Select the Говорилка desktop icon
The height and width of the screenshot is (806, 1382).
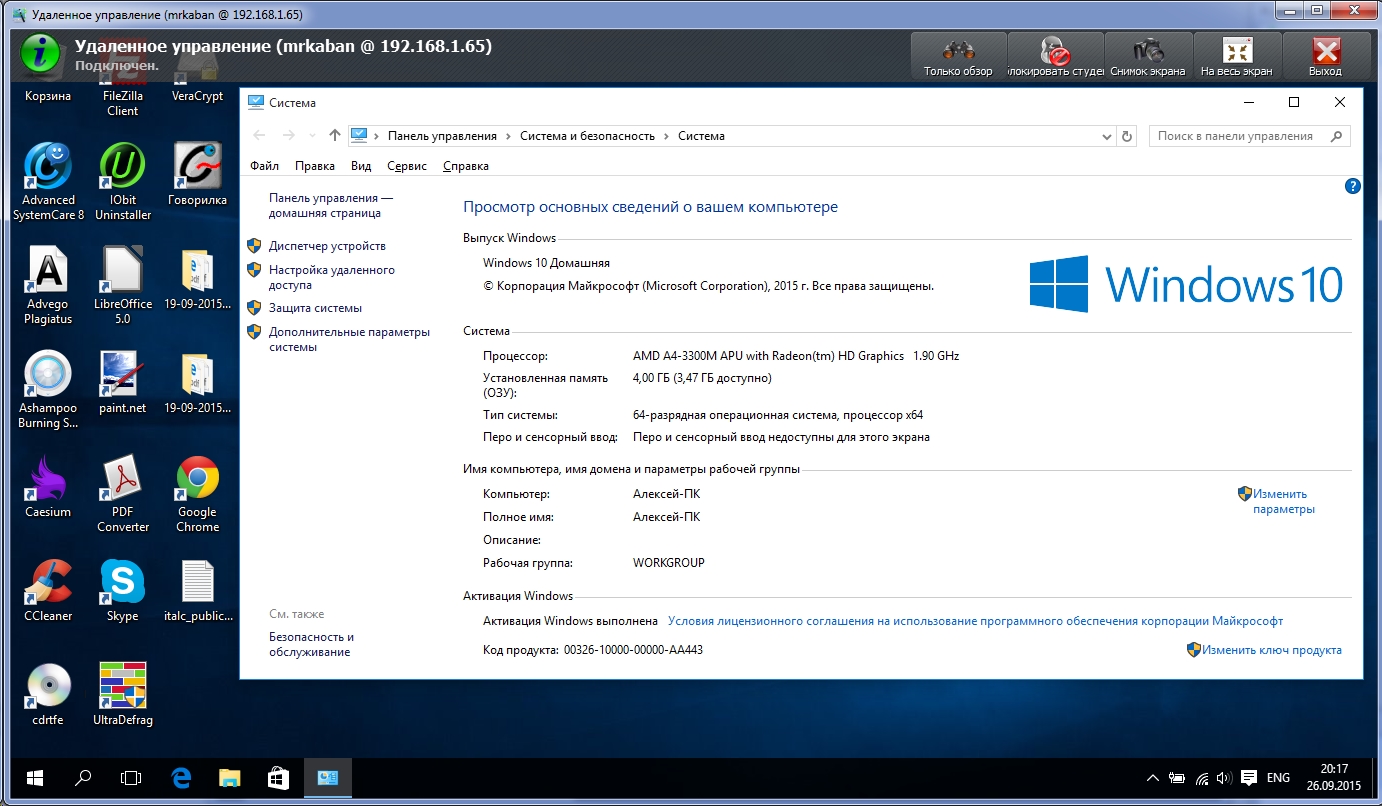tap(197, 174)
